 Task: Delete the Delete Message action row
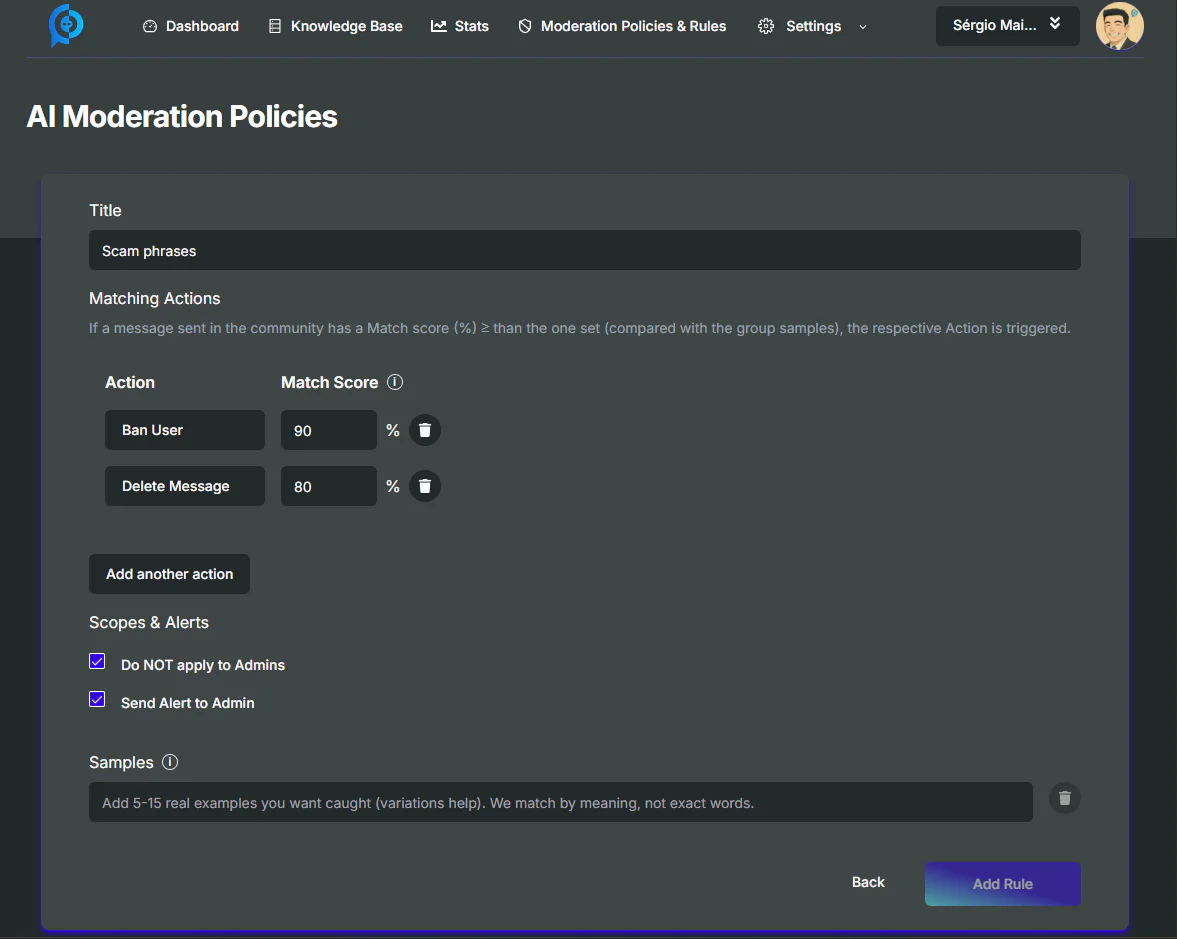coord(424,486)
